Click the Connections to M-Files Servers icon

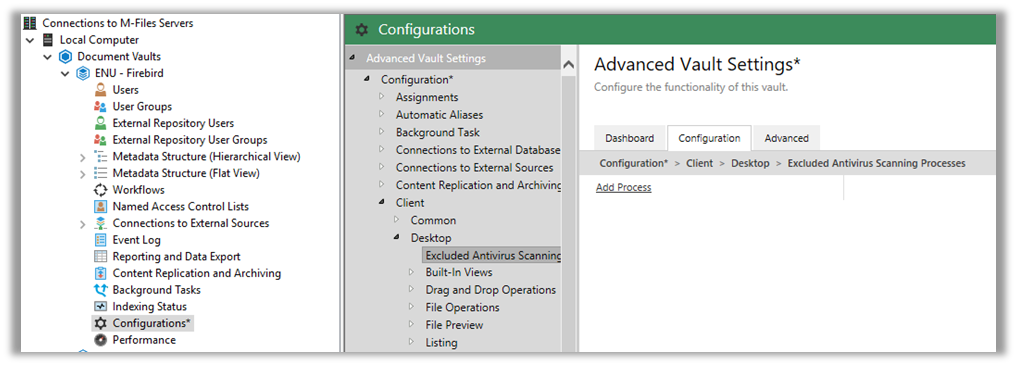point(30,23)
